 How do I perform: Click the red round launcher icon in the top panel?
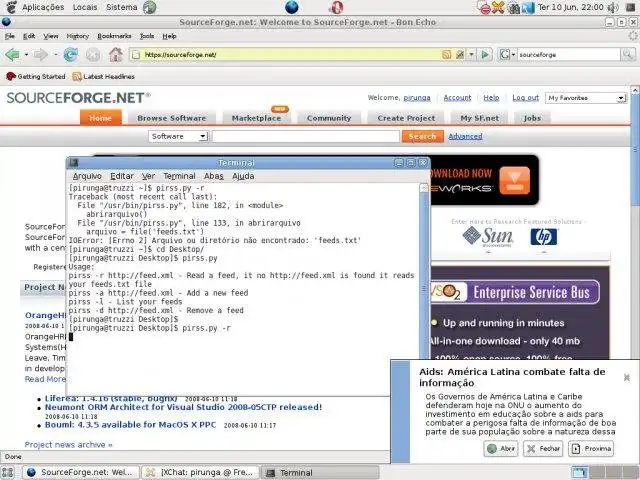pos(336,7)
